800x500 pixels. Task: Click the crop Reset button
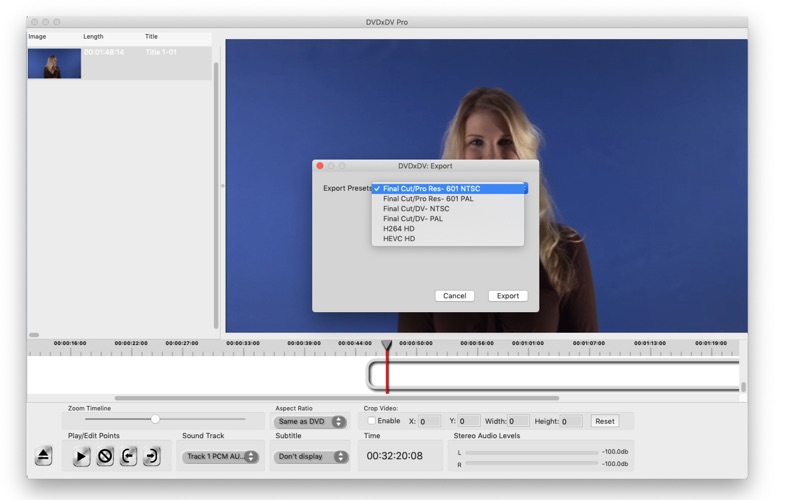tap(605, 421)
